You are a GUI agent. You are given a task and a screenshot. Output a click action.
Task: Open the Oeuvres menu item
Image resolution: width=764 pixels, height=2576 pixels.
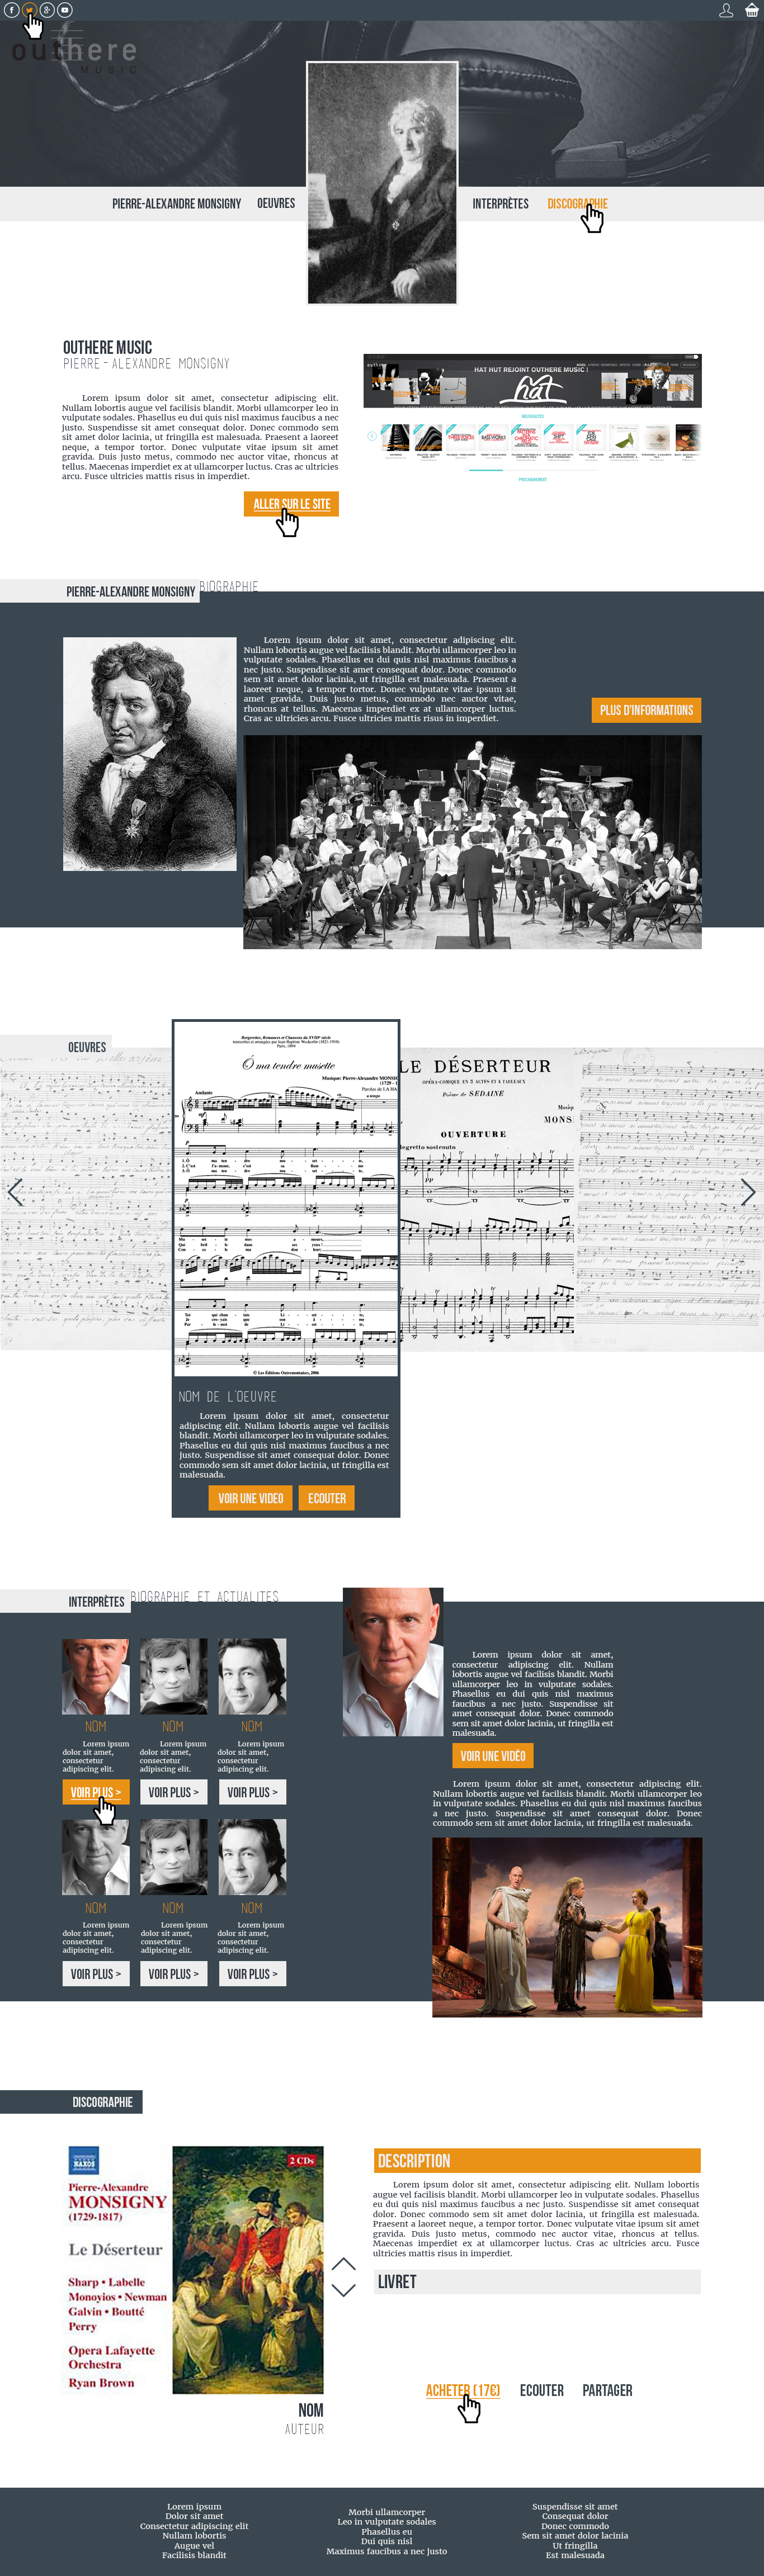(x=276, y=203)
